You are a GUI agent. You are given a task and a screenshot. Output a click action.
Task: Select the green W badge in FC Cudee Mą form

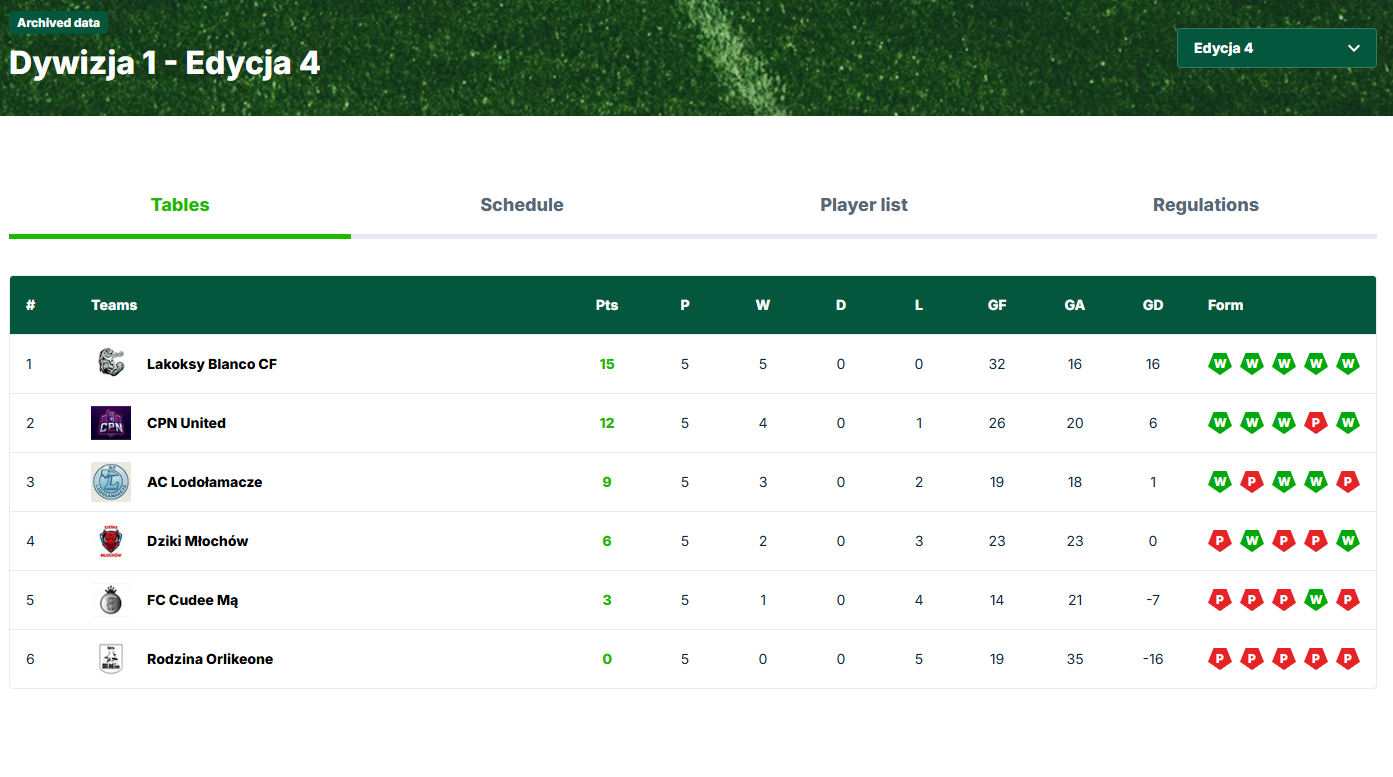click(x=1316, y=599)
